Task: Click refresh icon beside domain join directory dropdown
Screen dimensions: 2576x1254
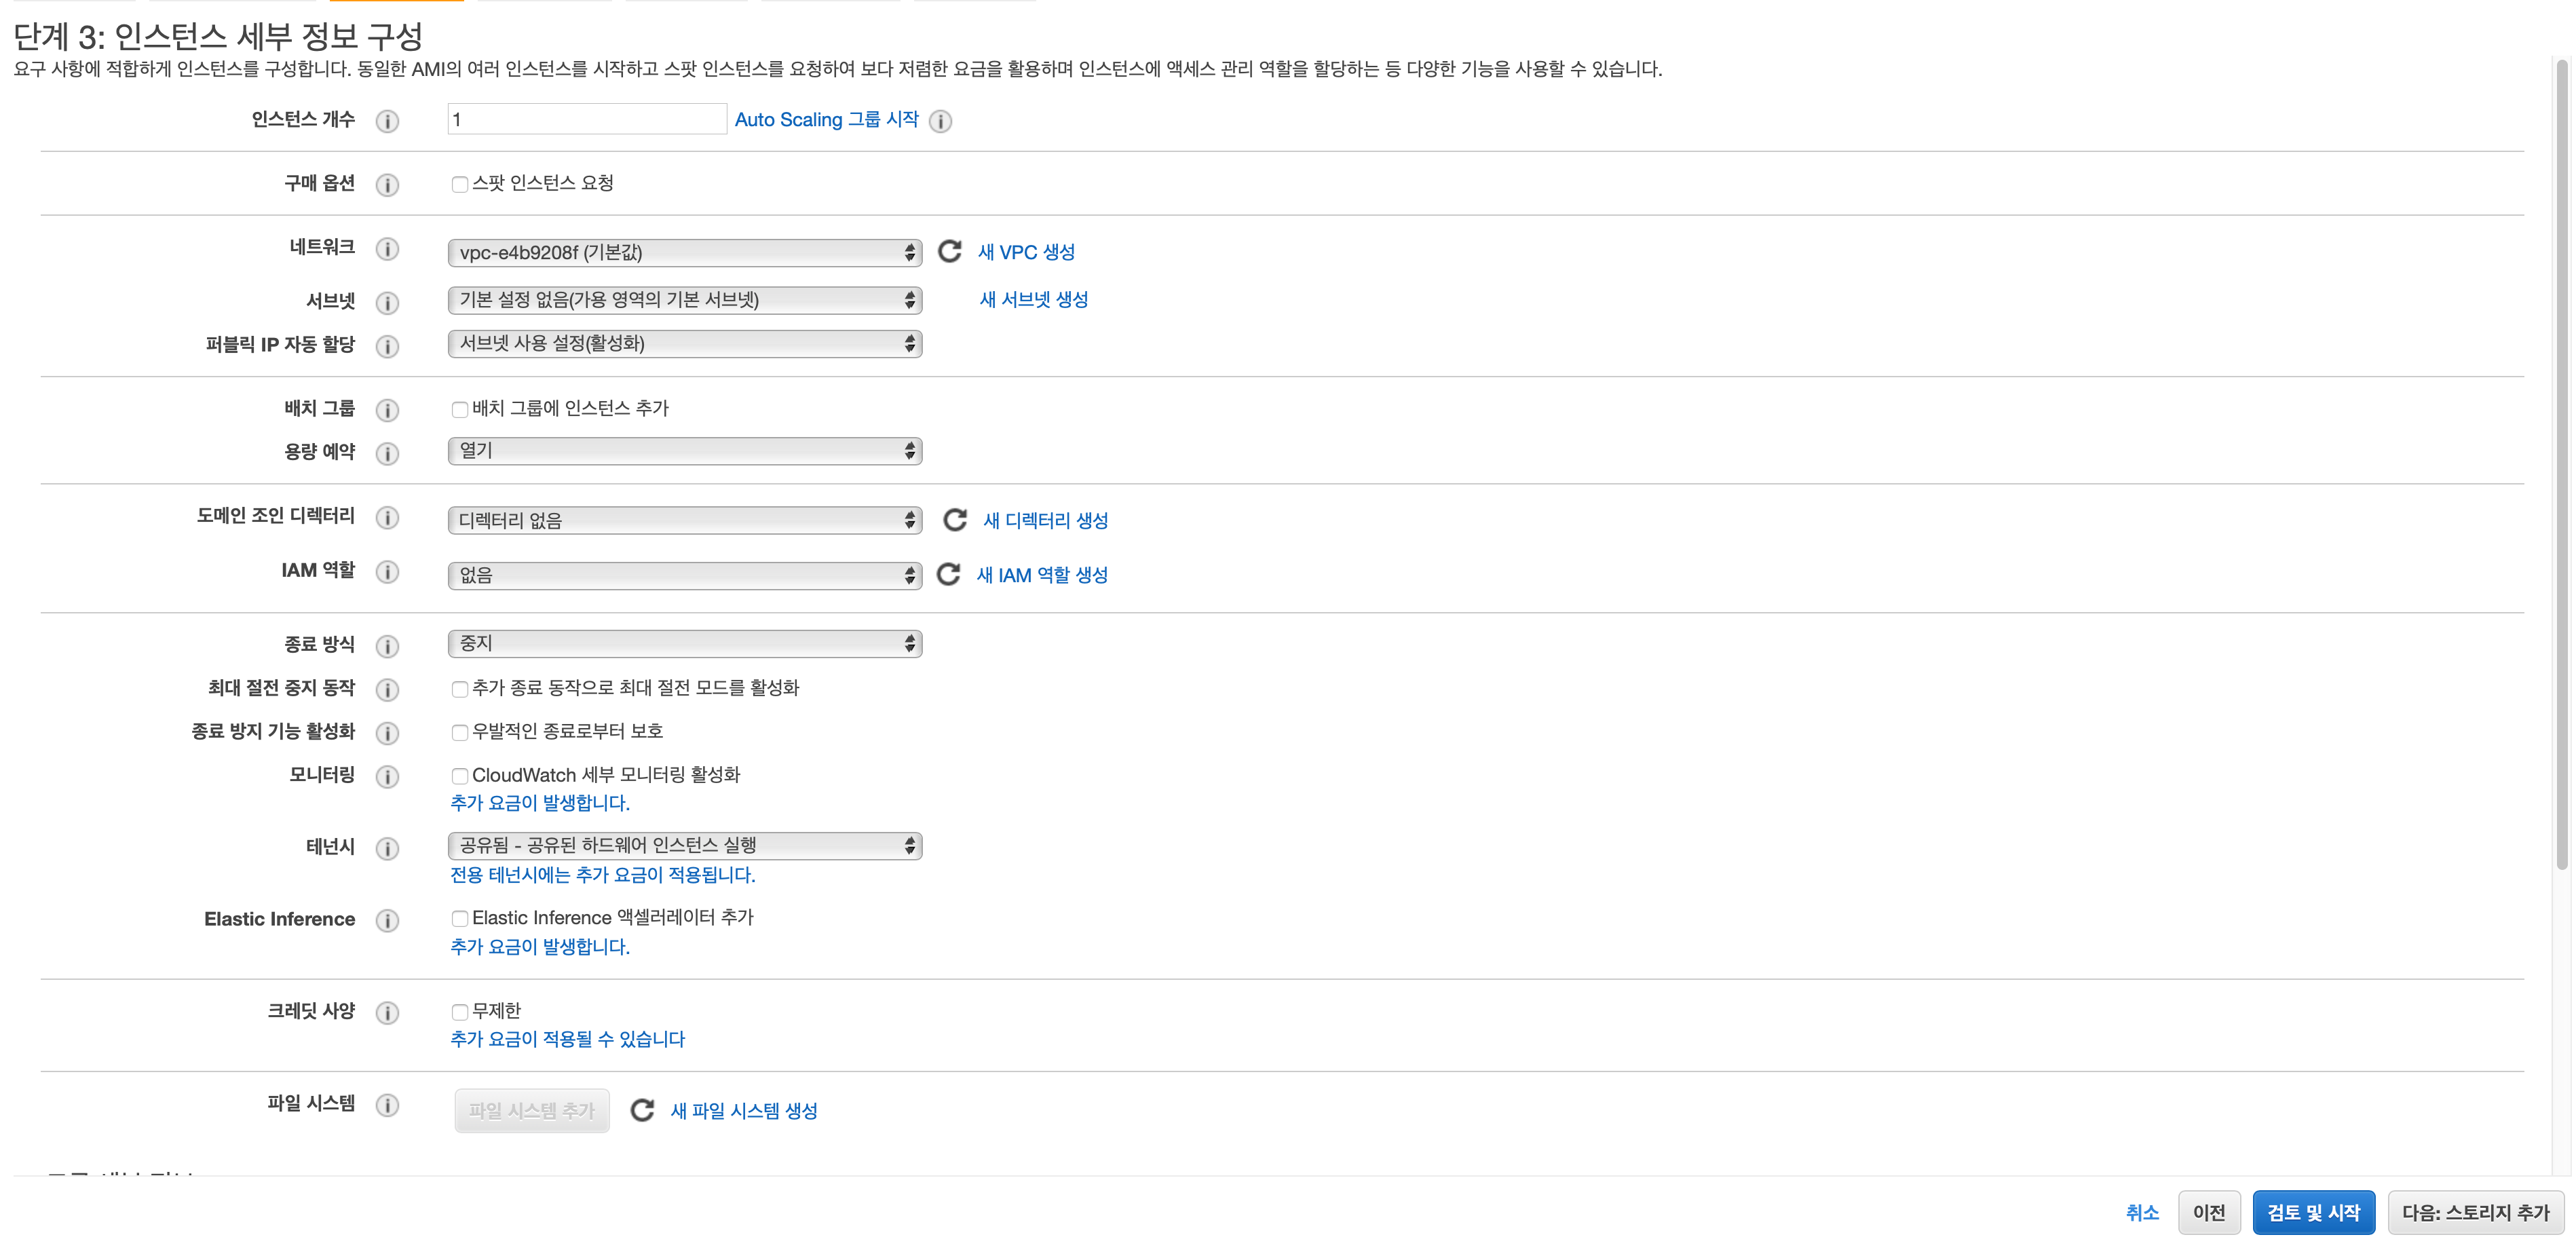Action: 955,519
